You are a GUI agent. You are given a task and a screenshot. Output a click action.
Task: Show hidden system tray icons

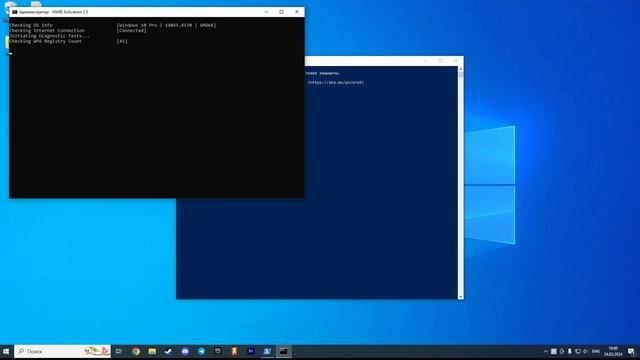(546, 351)
